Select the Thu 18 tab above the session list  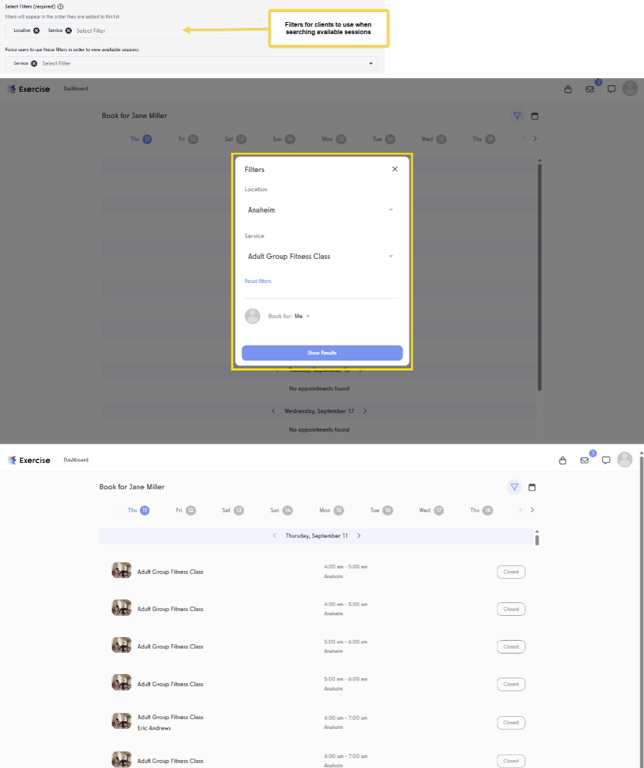(481, 510)
